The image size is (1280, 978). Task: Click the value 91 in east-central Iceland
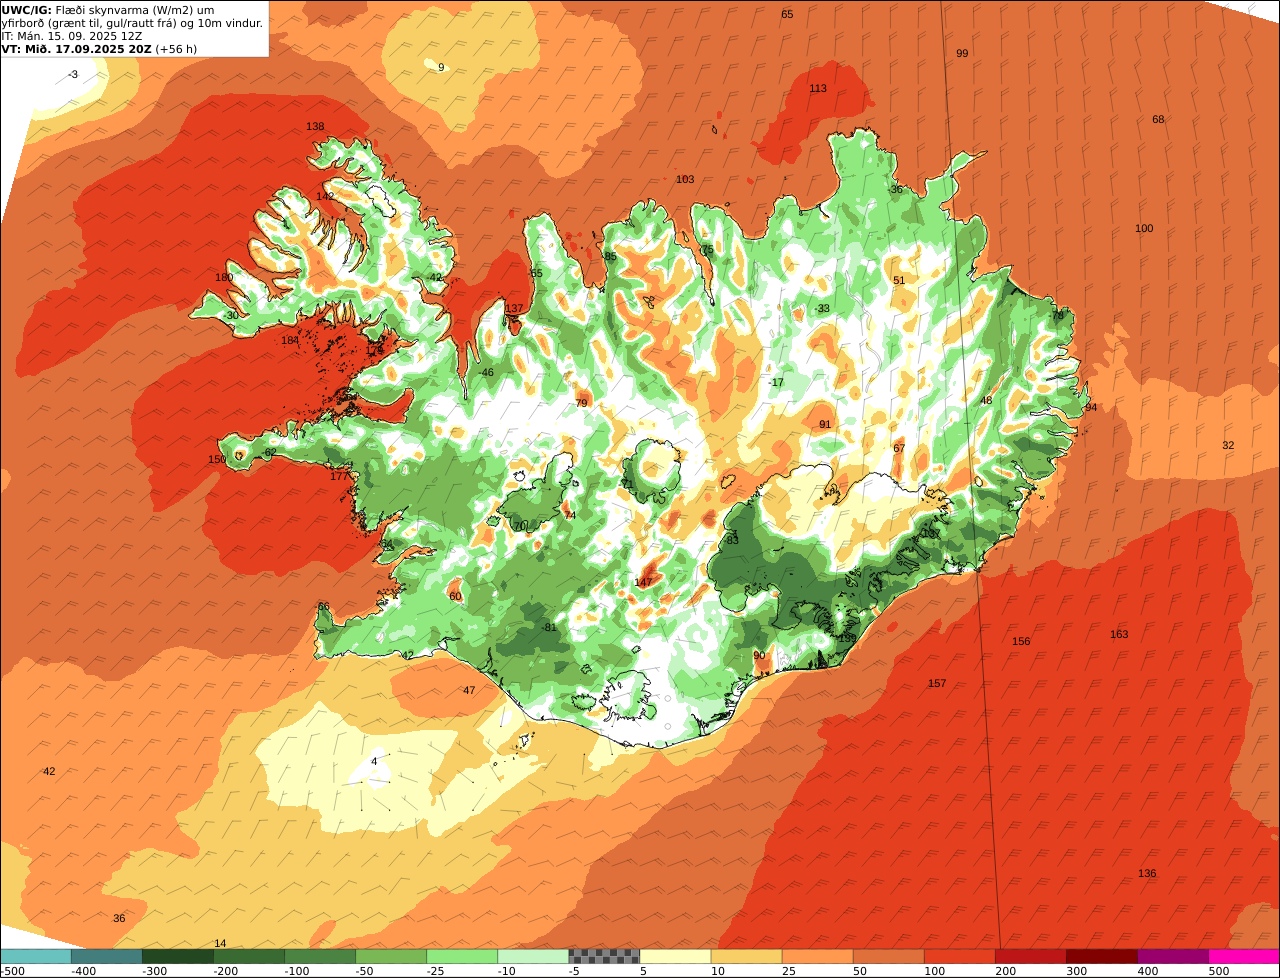tap(825, 424)
